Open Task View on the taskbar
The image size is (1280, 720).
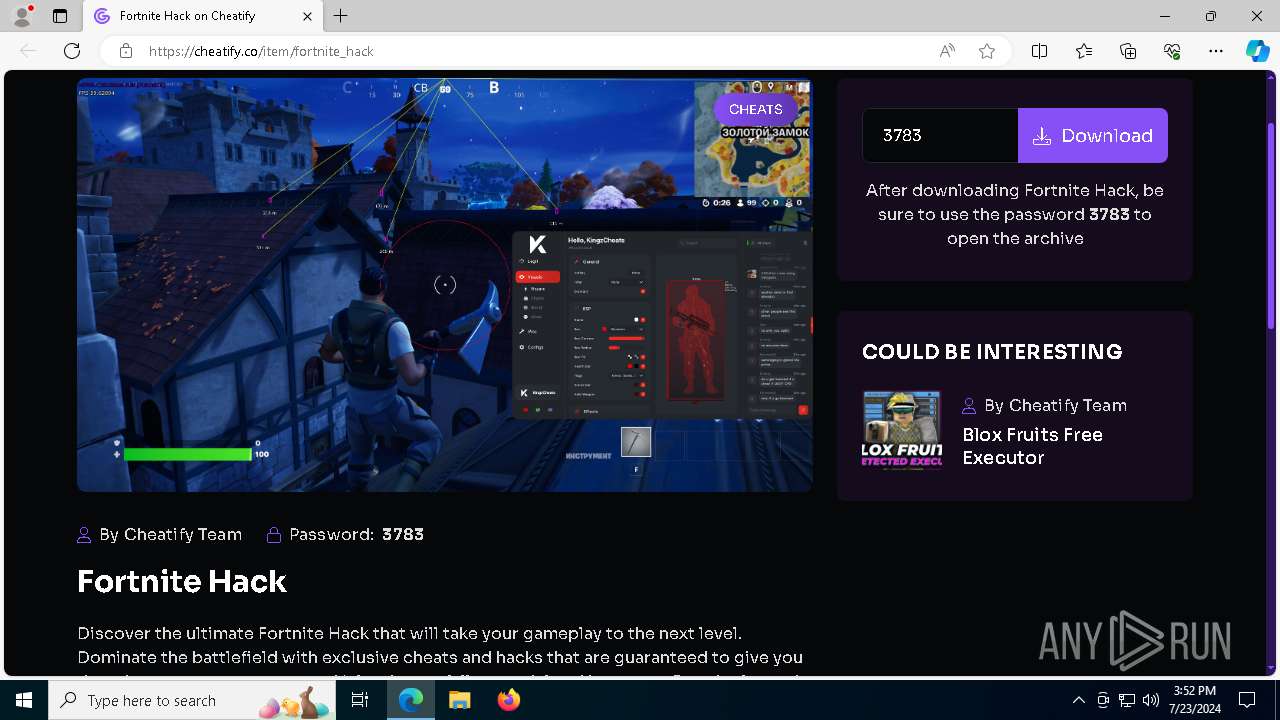click(x=360, y=700)
